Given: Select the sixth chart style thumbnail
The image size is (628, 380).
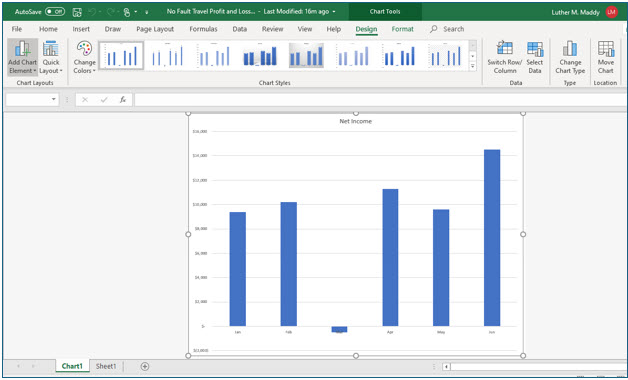Looking at the screenshot, I should [x=353, y=55].
